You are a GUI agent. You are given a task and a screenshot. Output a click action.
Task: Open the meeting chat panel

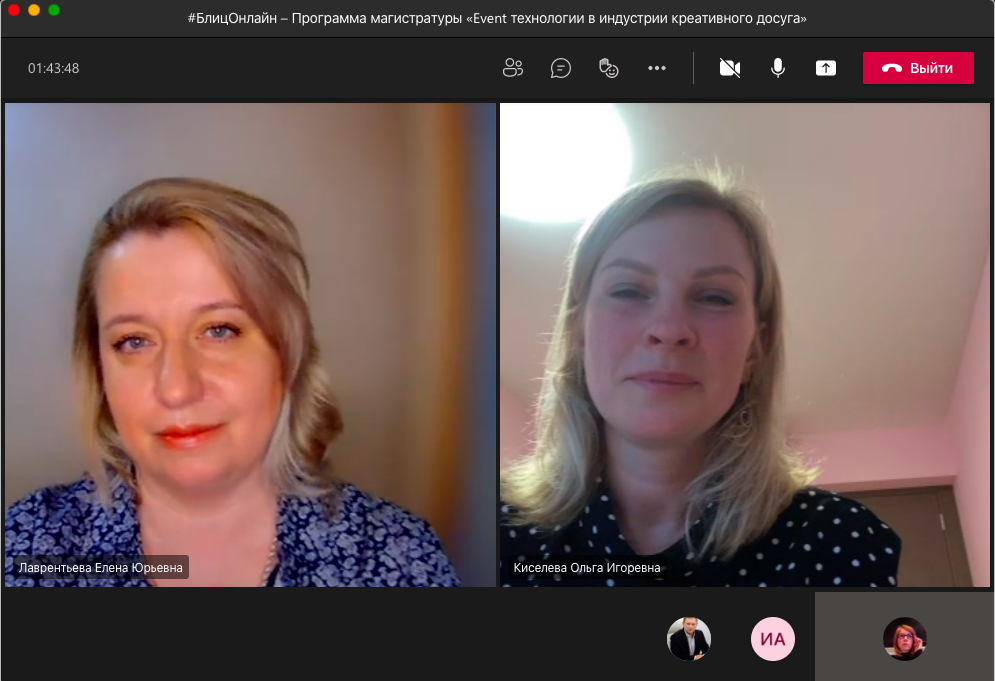coord(561,68)
